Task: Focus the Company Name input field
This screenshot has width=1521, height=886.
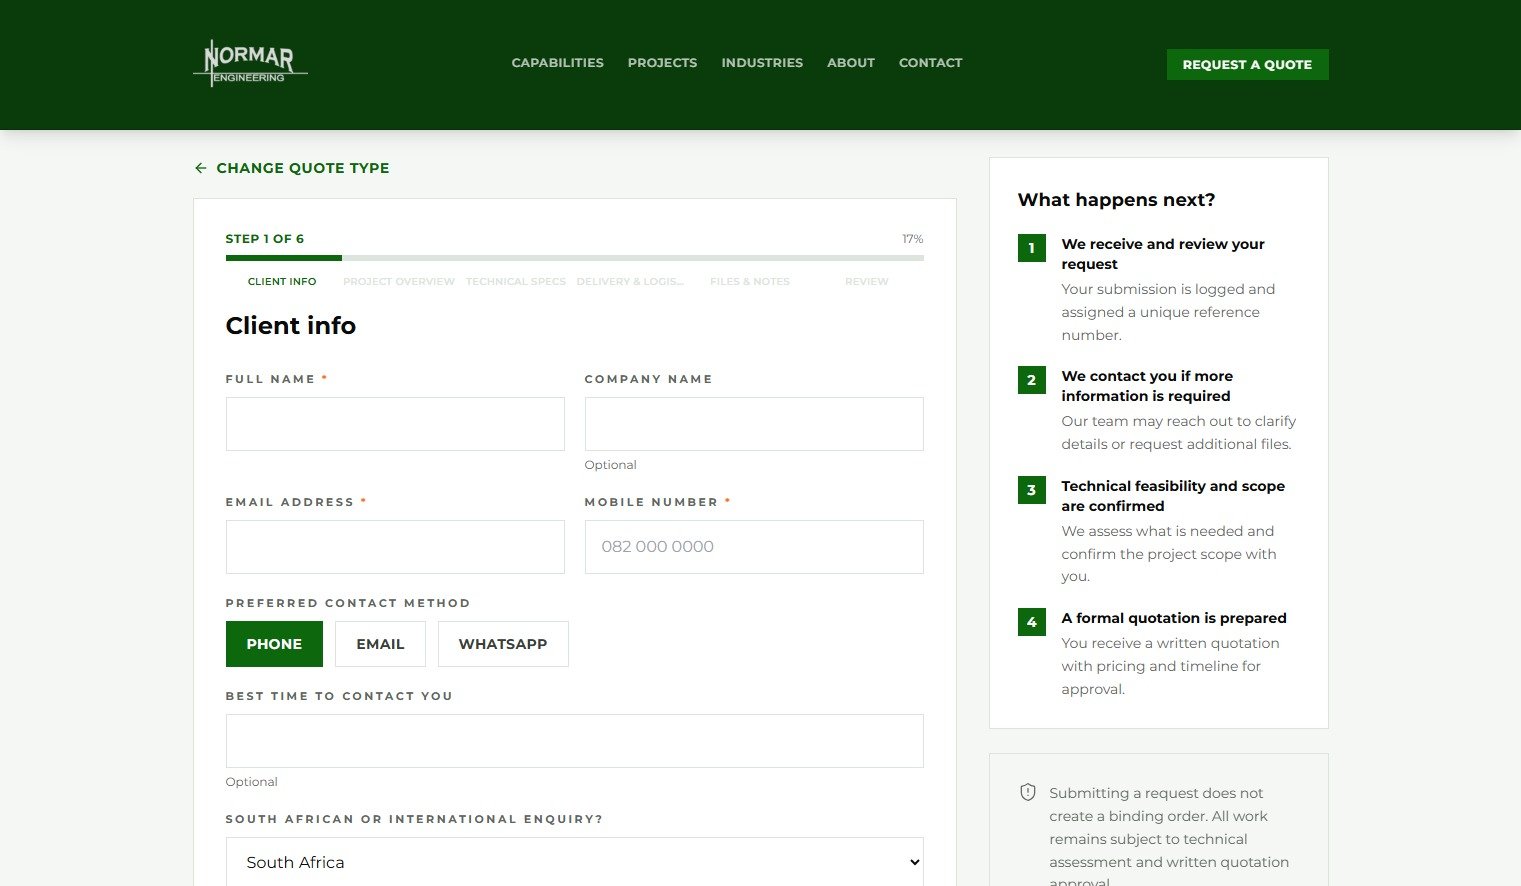Action: pyautogui.click(x=754, y=424)
